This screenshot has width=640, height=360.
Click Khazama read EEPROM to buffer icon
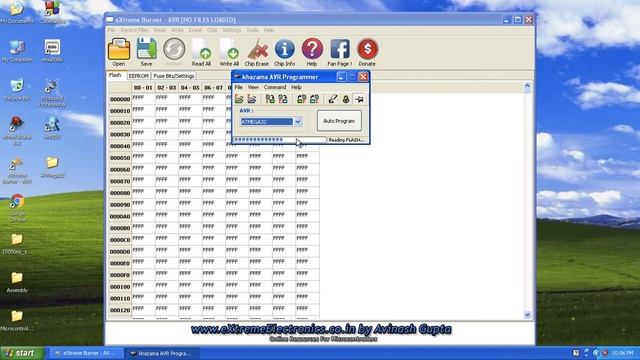coord(314,99)
